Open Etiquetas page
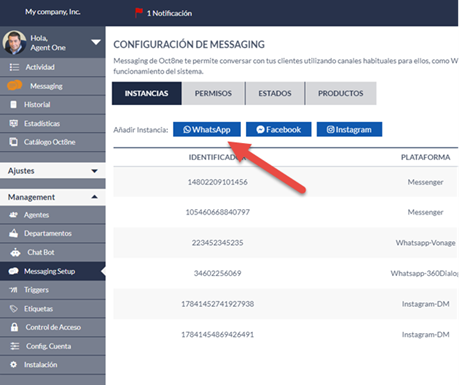The height and width of the screenshot is (385, 459). pos(53,309)
